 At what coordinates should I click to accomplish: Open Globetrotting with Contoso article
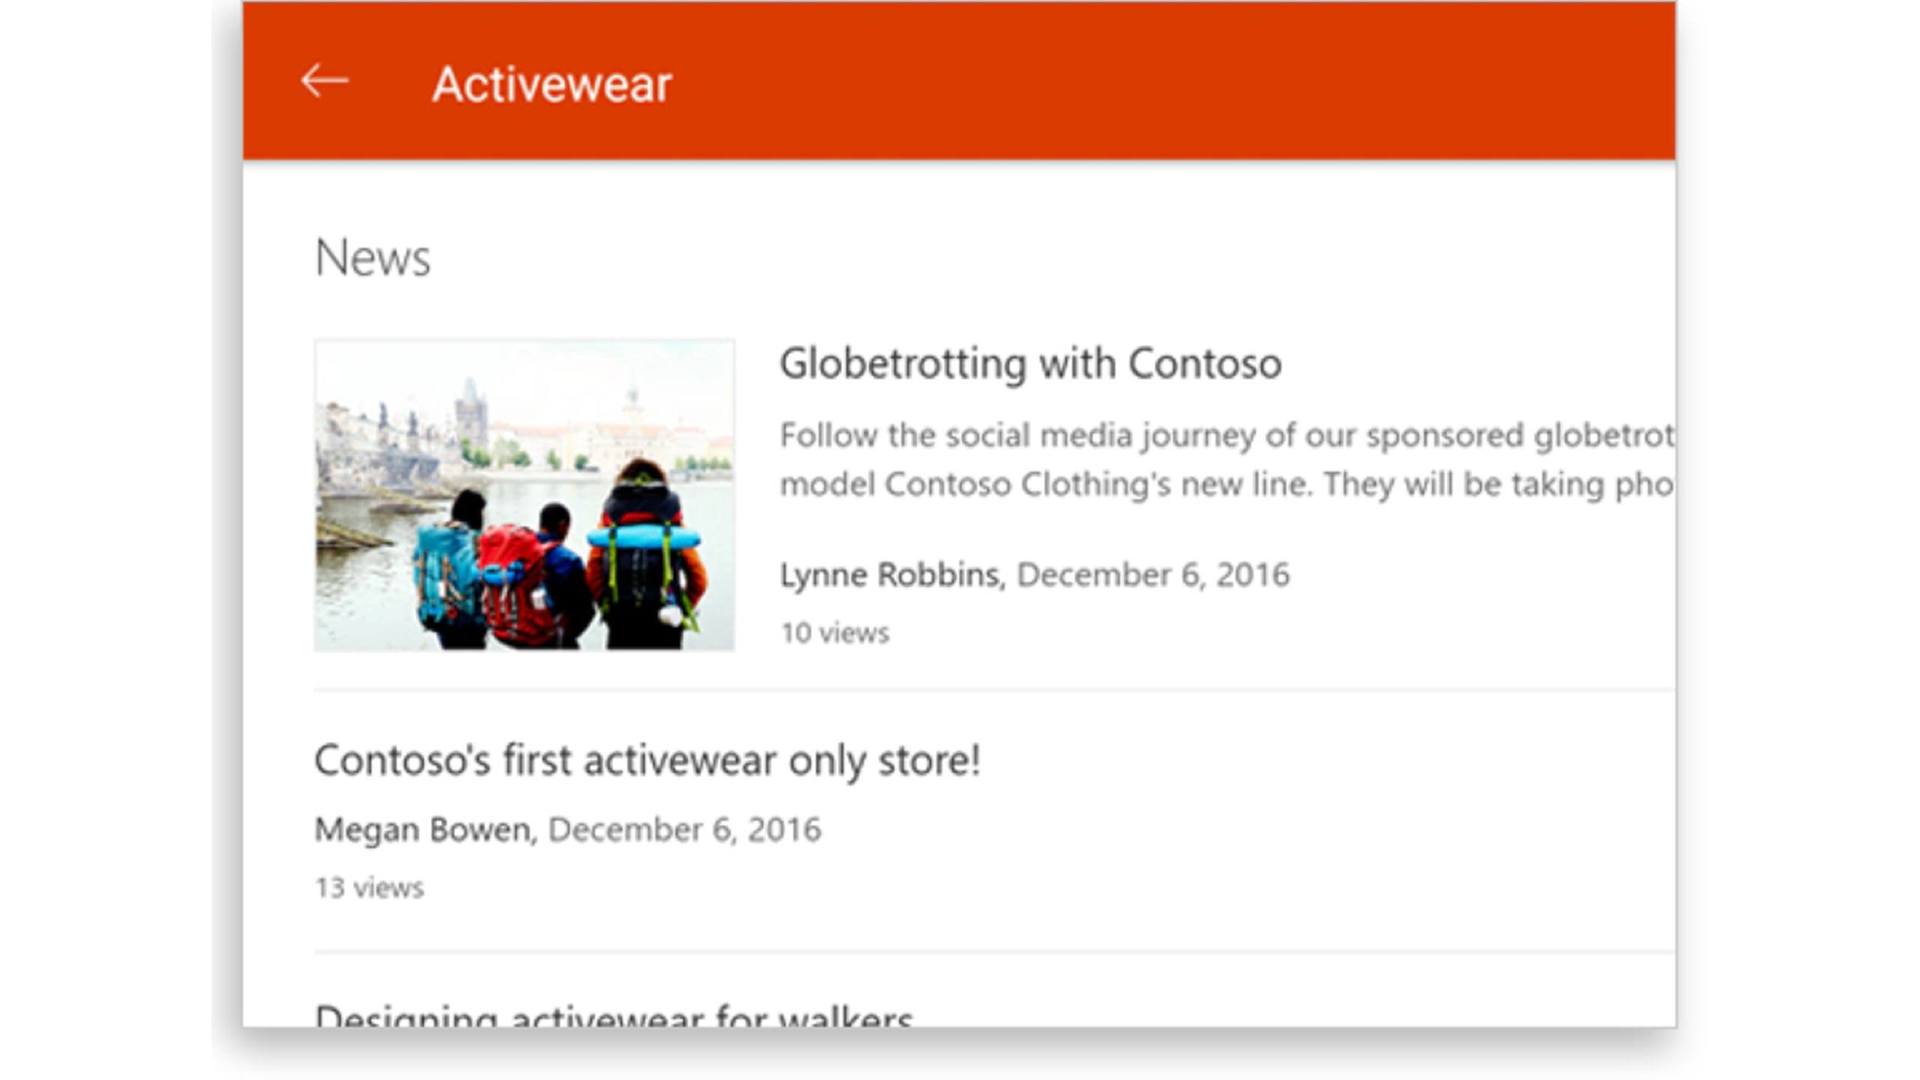tap(1030, 363)
